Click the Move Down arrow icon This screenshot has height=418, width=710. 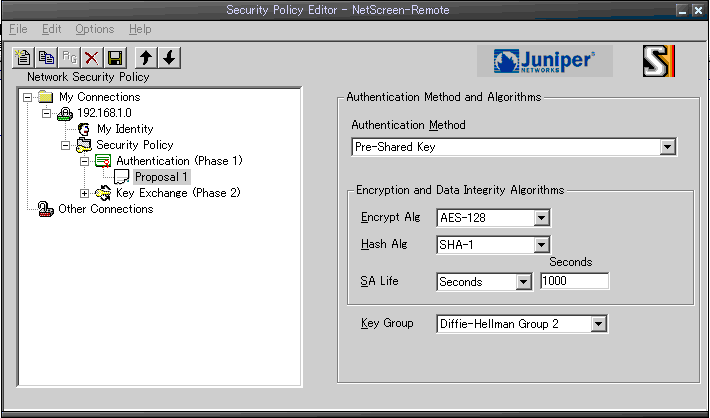169,58
